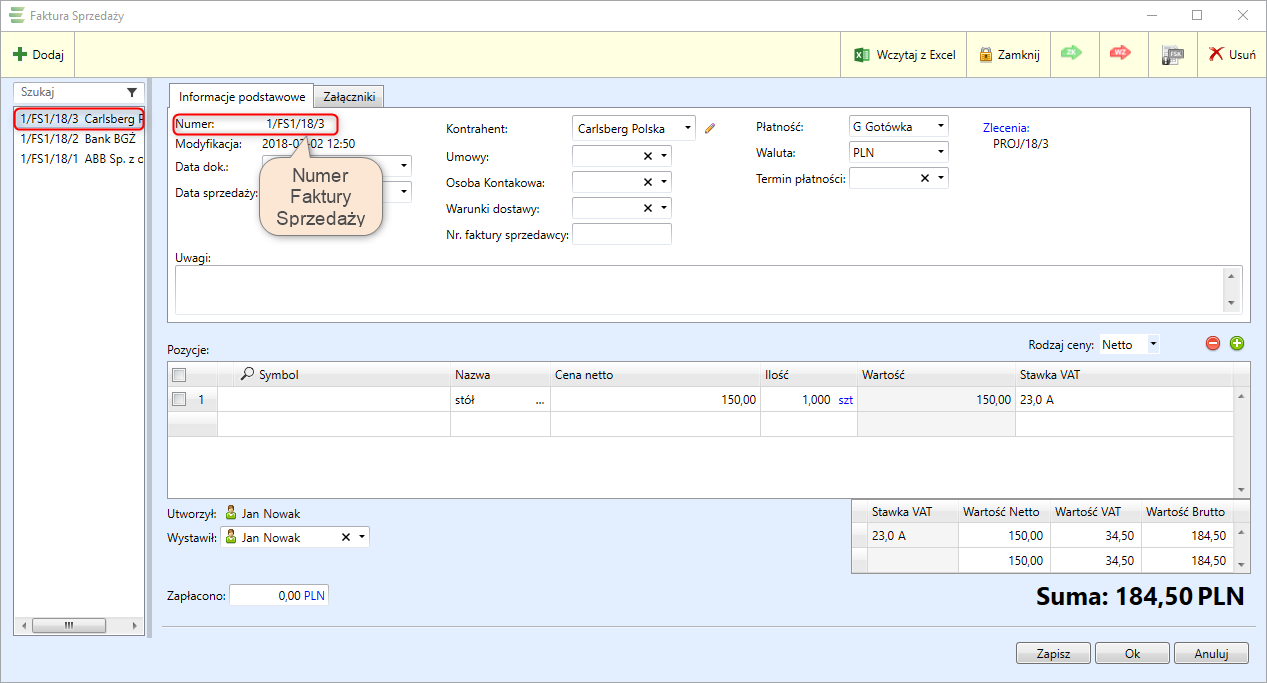Click the pencil icon to edit Kontrahent
Screen dimensions: 1267x683
click(x=710, y=128)
